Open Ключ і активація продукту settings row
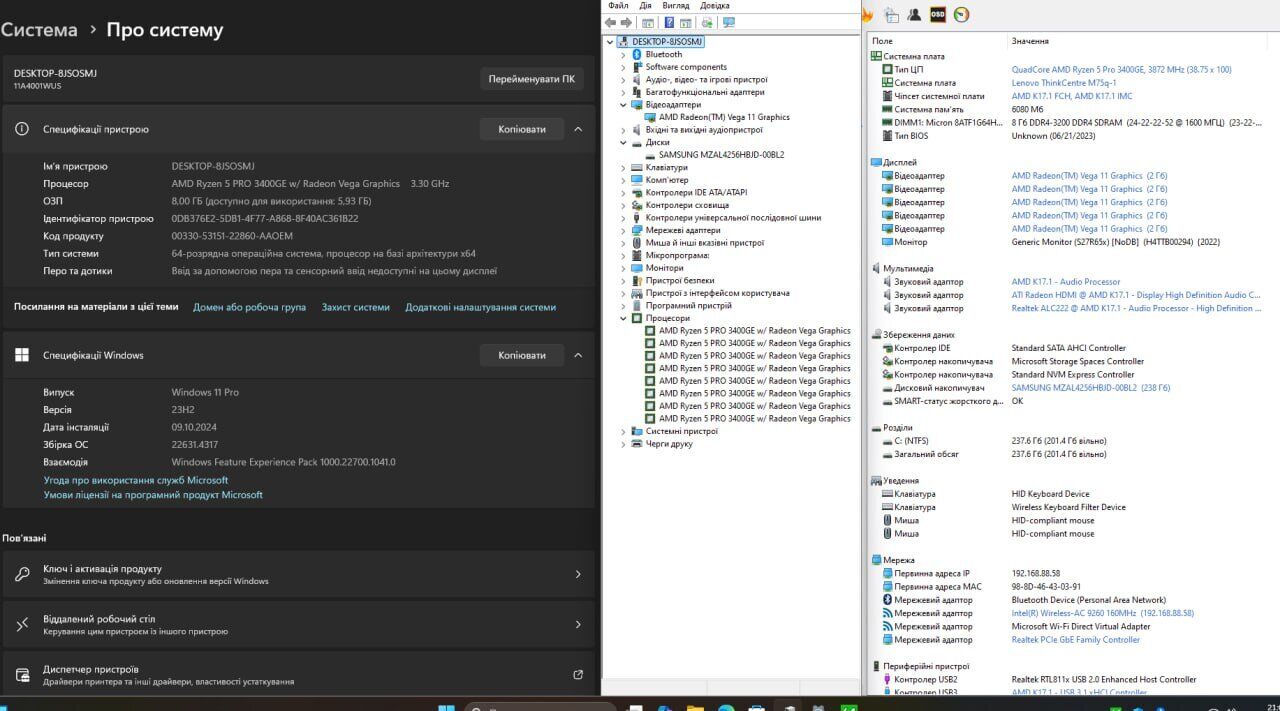The image size is (1280, 711). (297, 574)
